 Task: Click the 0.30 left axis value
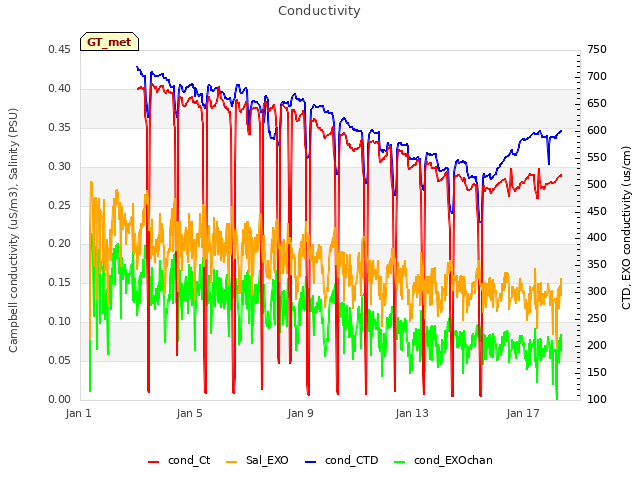[x=59, y=167]
